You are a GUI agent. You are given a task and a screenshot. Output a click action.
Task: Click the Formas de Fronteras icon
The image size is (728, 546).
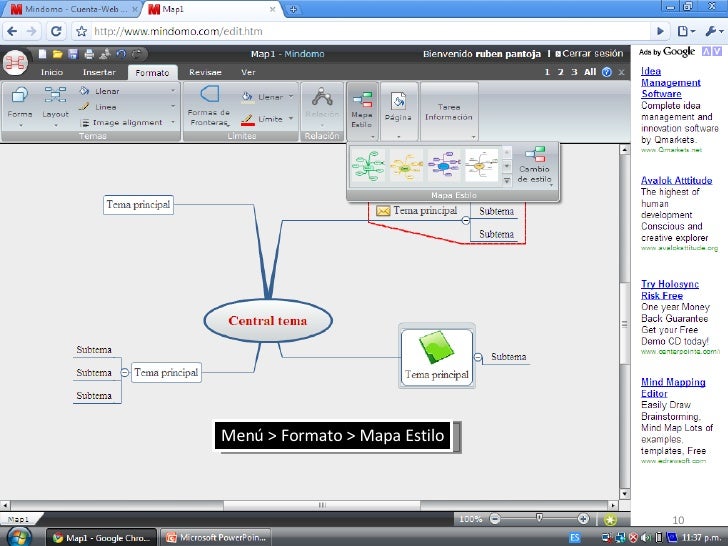coord(209,94)
